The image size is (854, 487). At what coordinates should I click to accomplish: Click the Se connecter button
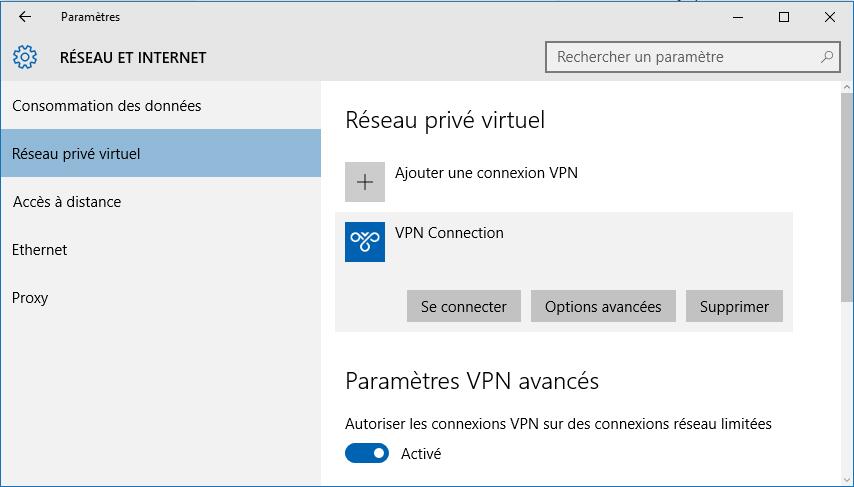463,306
